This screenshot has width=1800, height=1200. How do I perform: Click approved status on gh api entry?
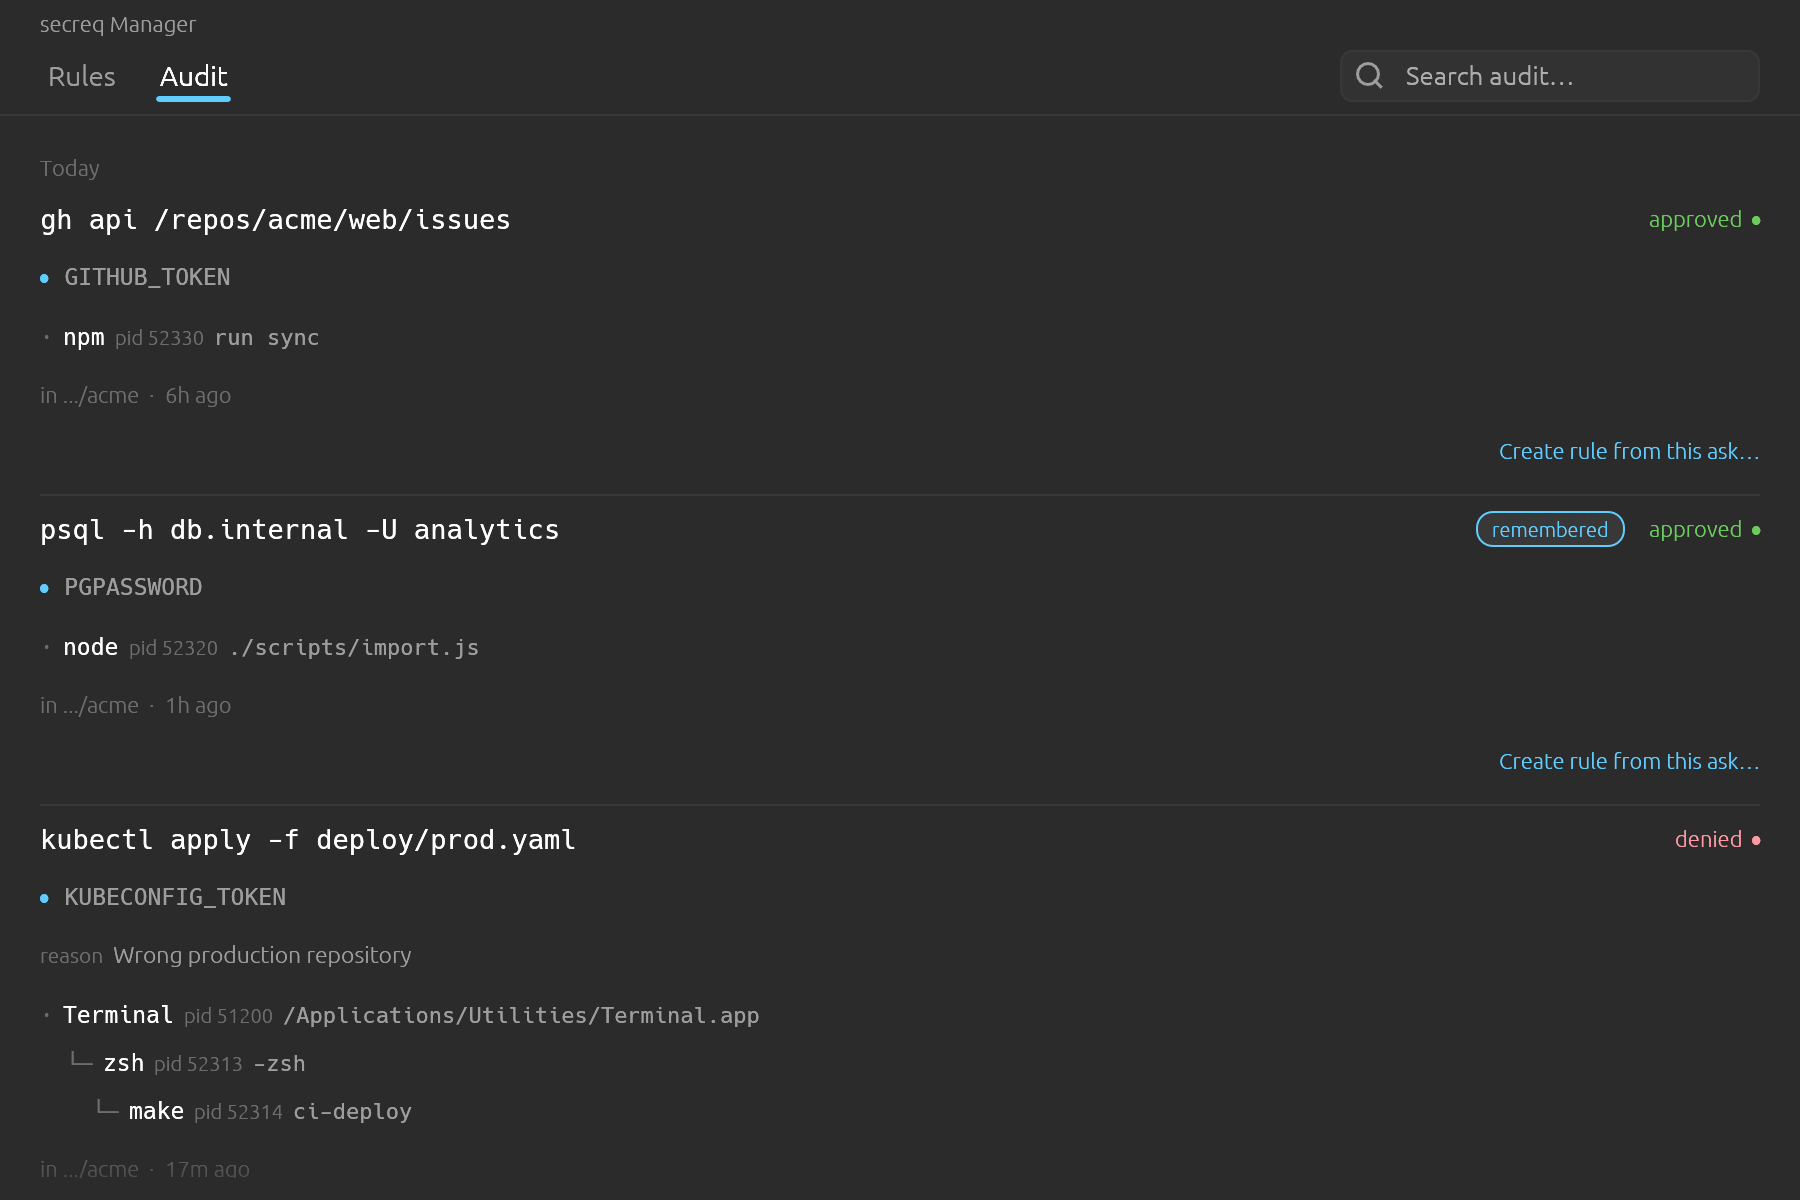coord(1704,220)
